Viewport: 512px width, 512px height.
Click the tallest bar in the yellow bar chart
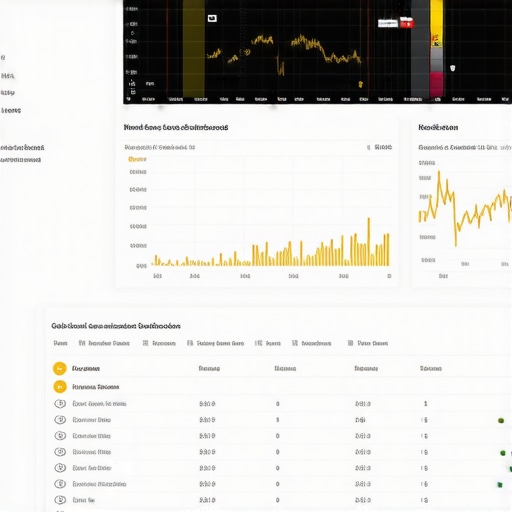pos(369,242)
